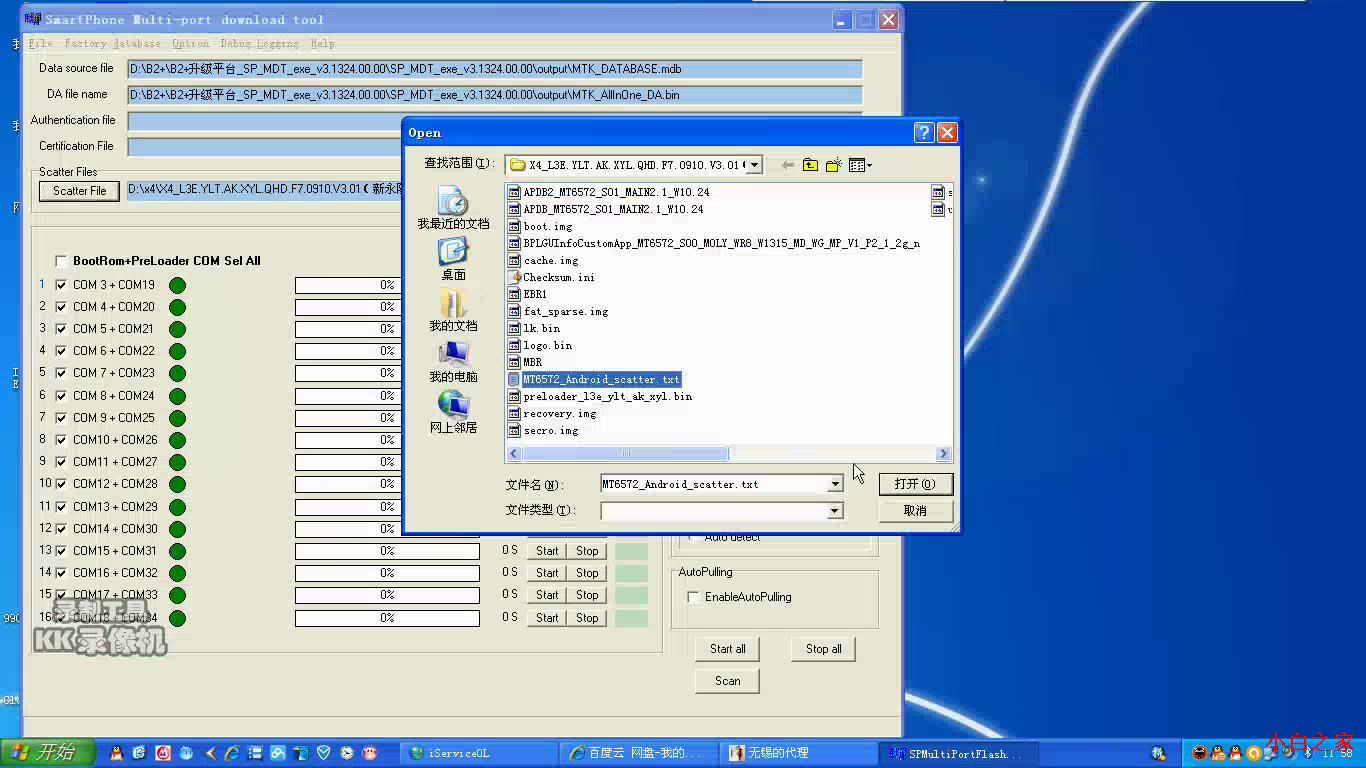
Task: Enable the EnableAutoPulling checkbox
Action: pos(693,597)
